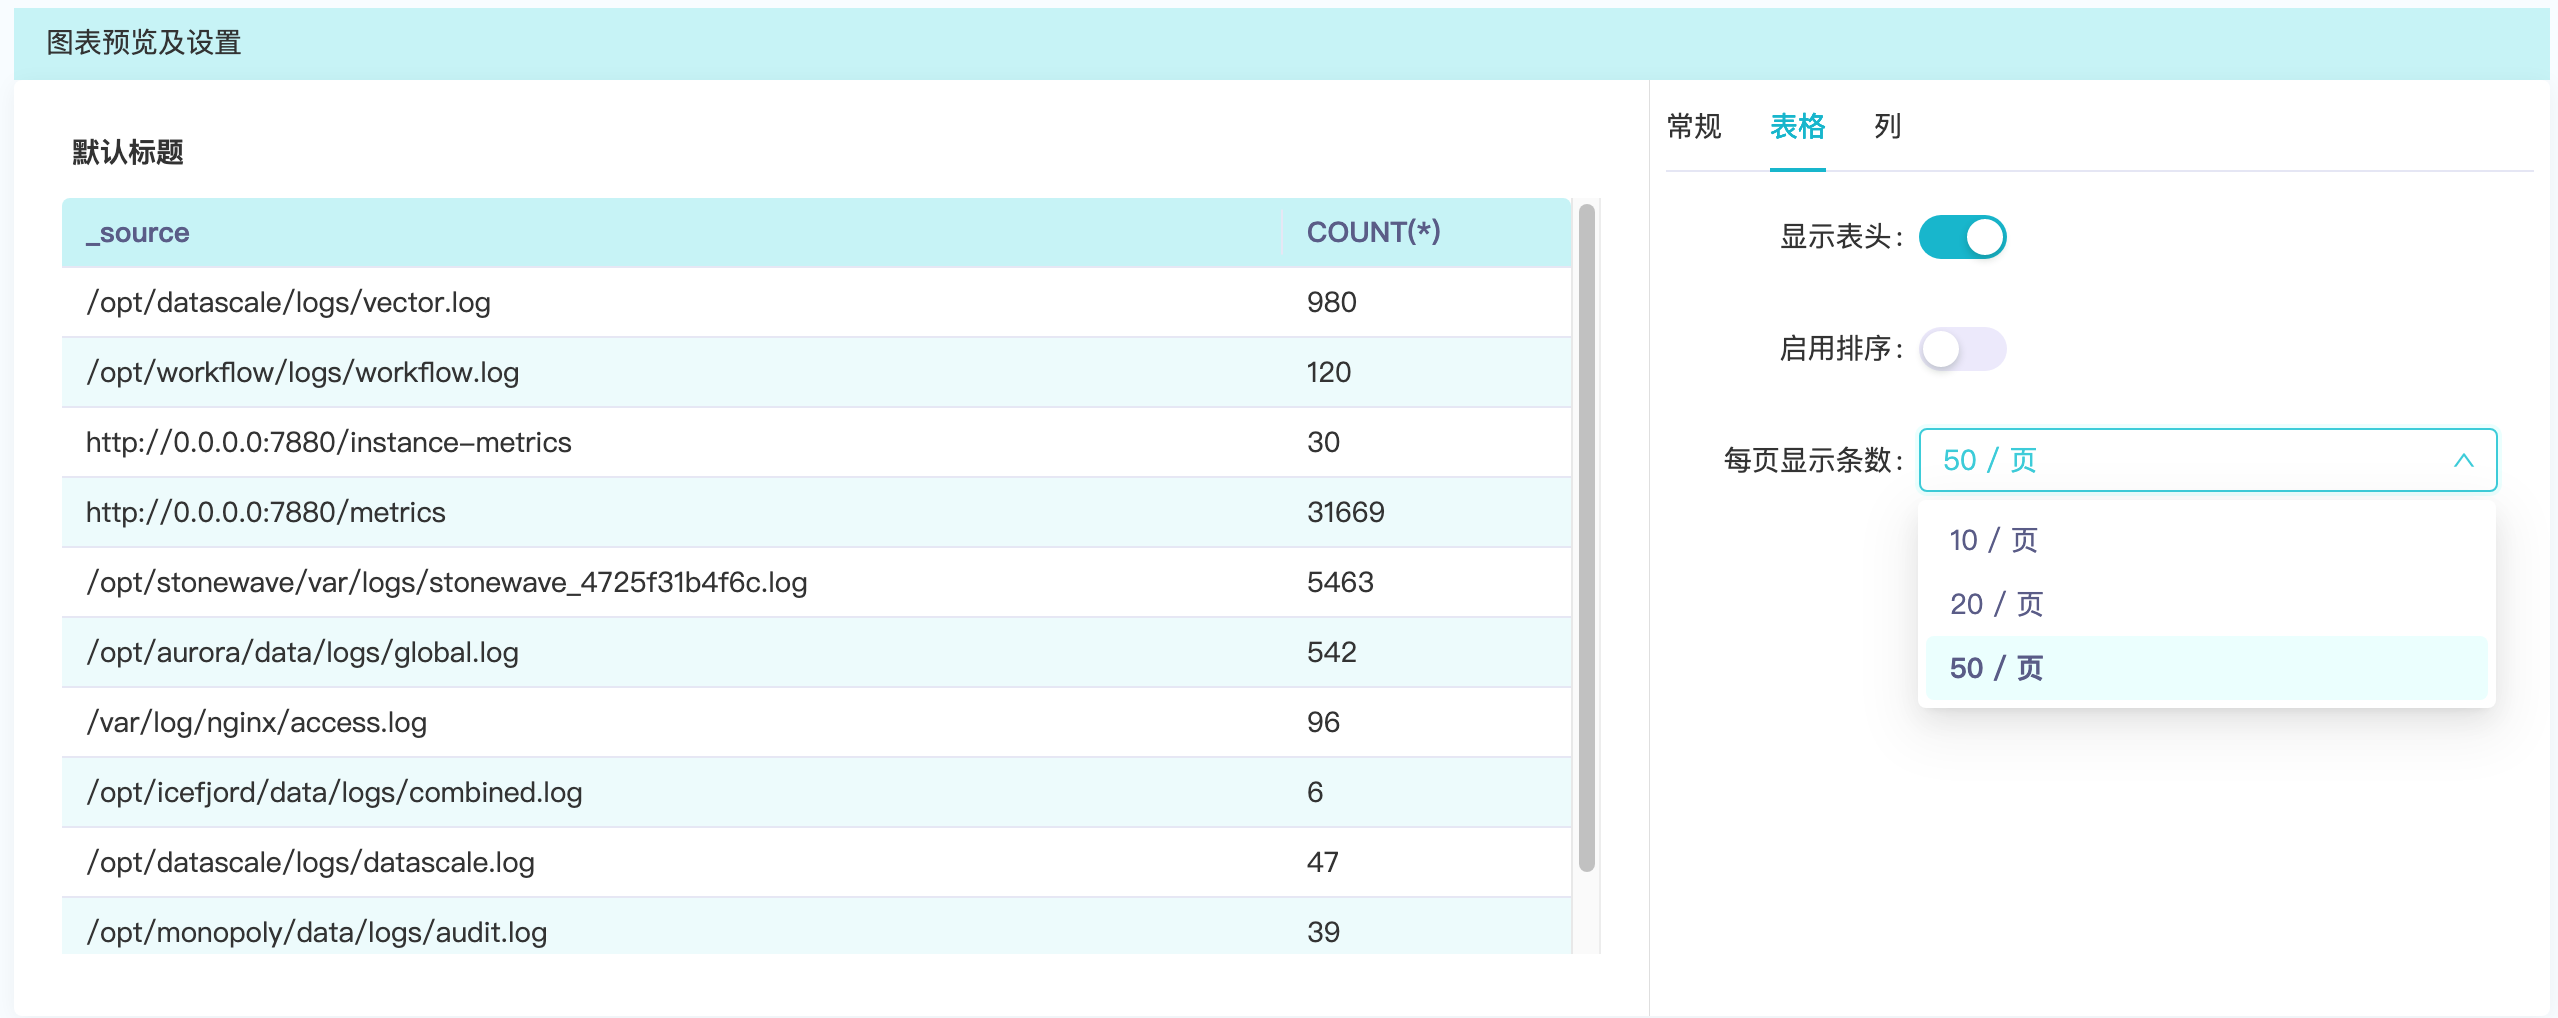The image size is (2558, 1018).
Task: Click the _source column header
Action: tap(672, 233)
